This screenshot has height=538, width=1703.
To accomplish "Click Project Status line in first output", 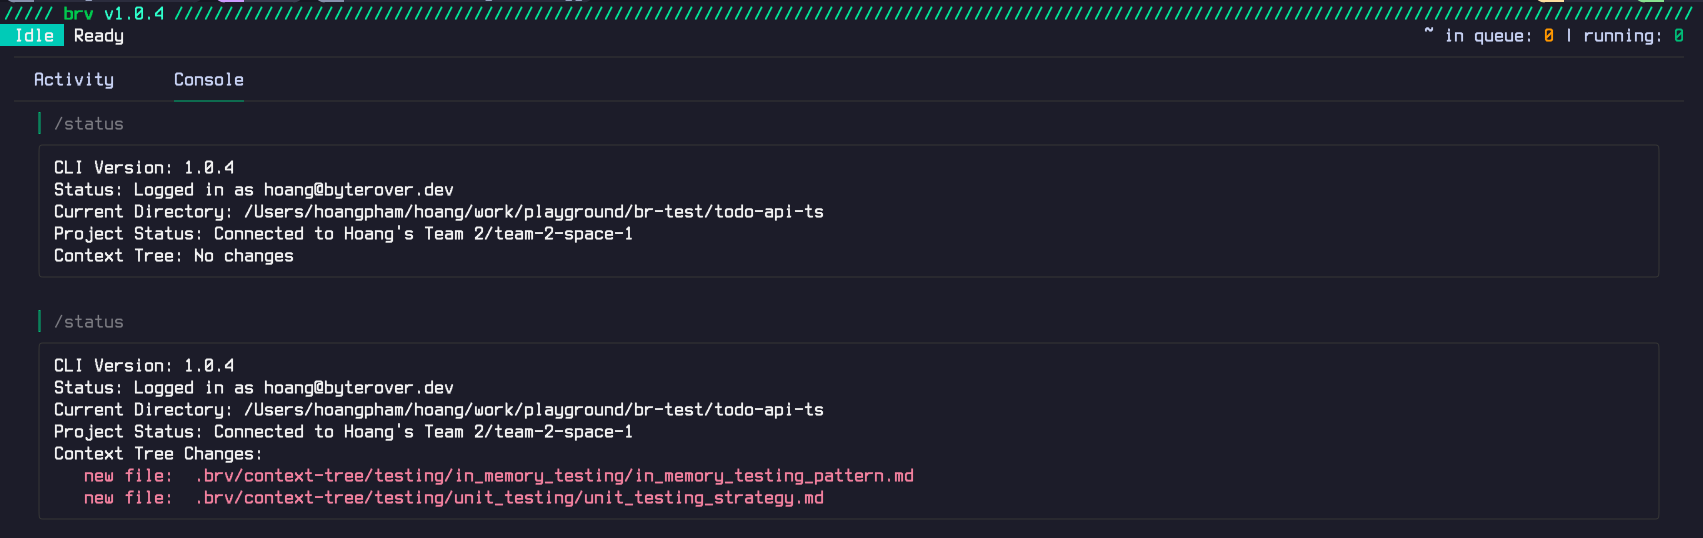I will tap(343, 234).
